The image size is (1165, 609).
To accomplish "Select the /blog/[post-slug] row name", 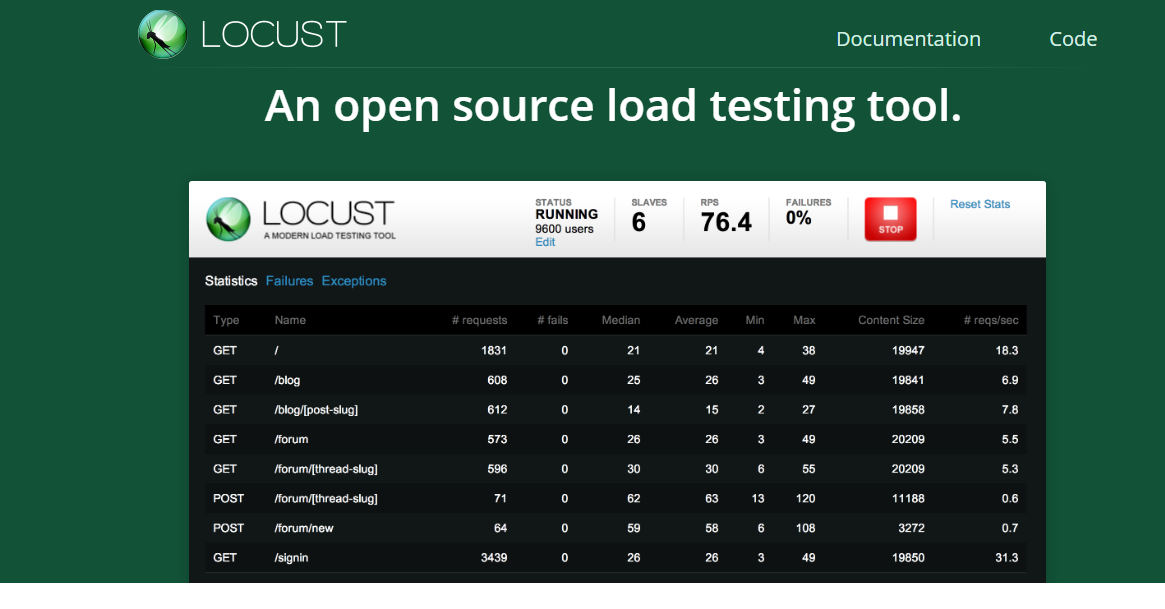I will 316,410.
